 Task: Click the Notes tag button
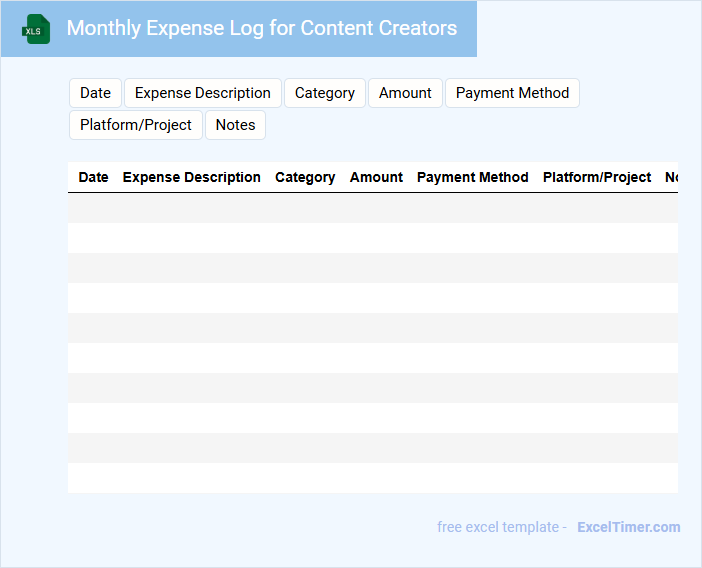point(235,125)
